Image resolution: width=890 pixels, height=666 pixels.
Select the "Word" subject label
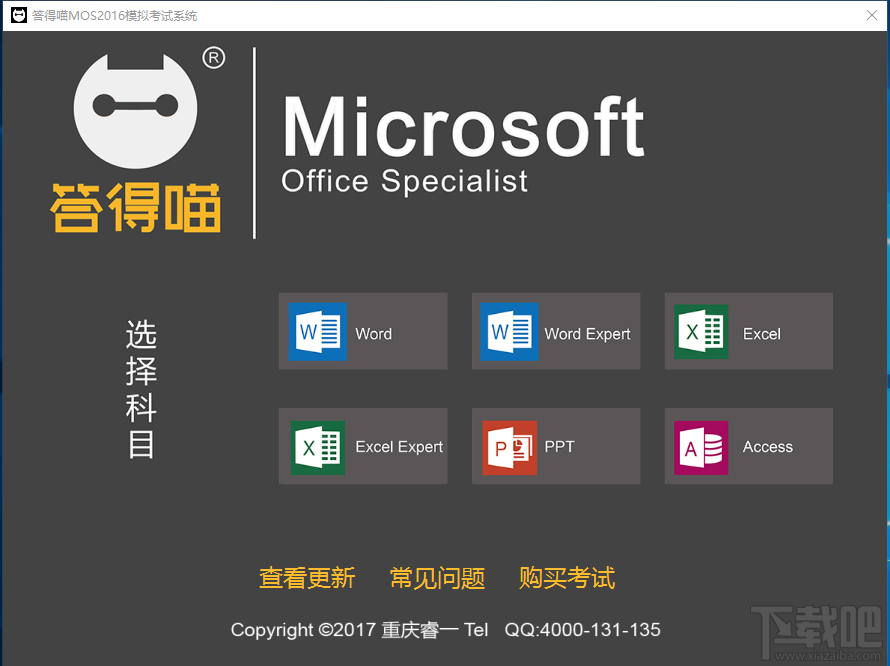point(373,334)
